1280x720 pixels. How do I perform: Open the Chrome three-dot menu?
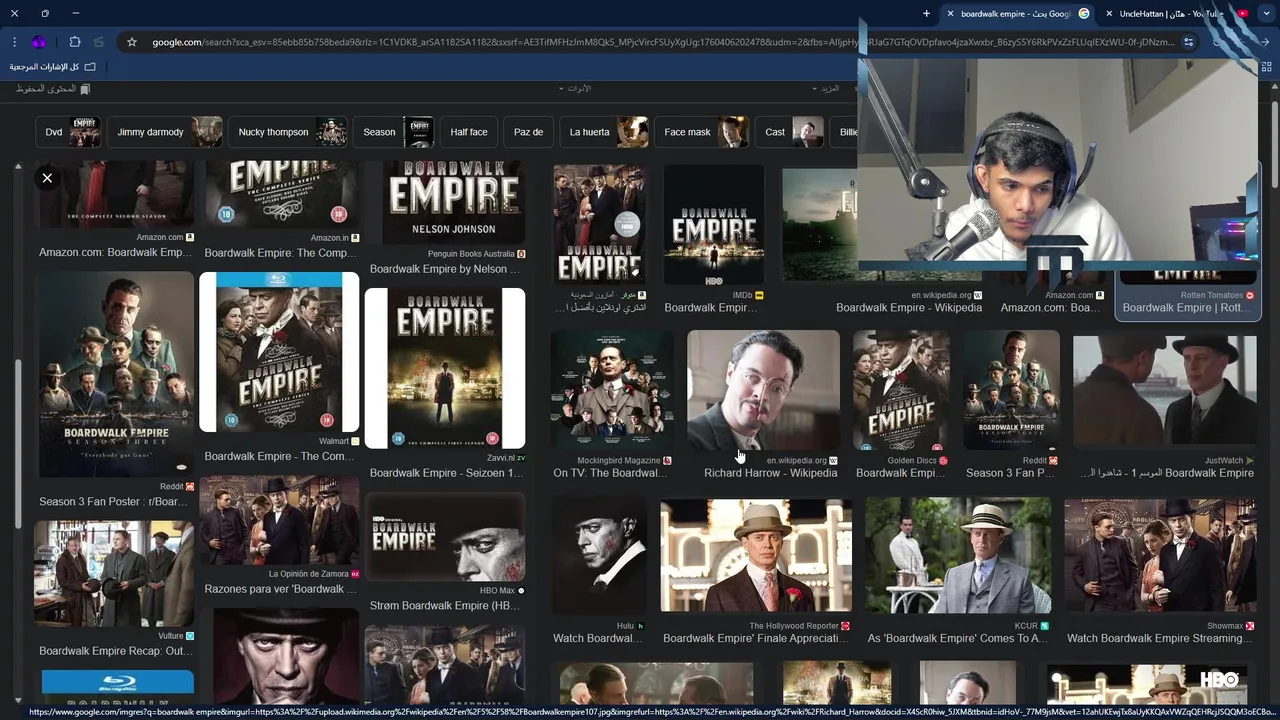[x=14, y=42]
